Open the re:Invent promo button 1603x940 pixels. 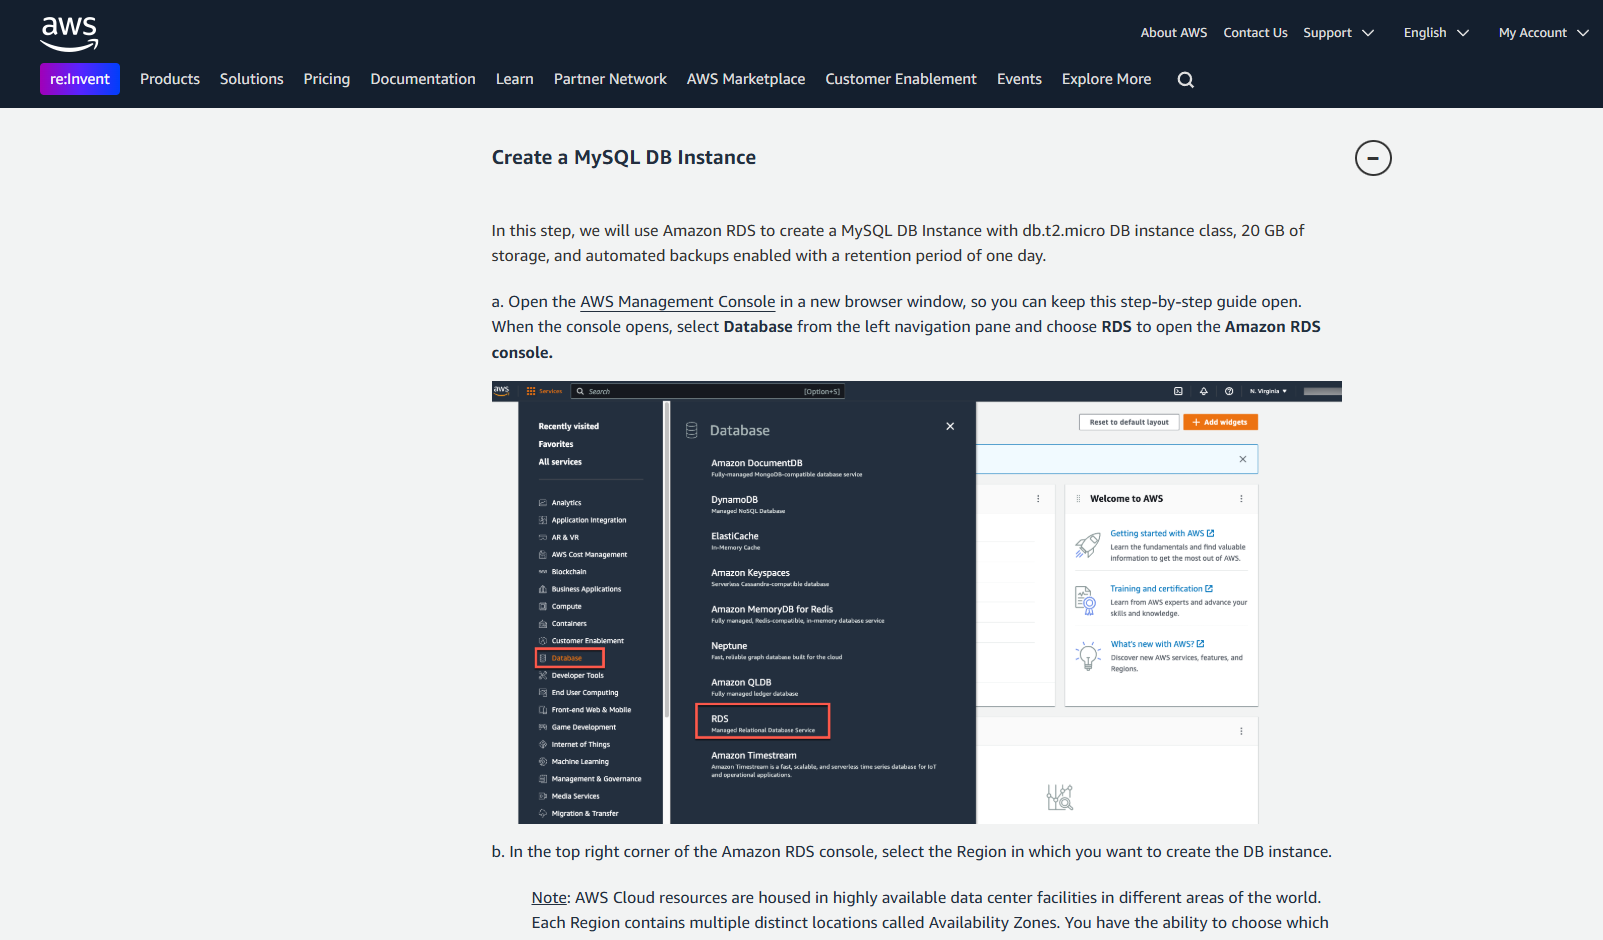click(x=80, y=79)
